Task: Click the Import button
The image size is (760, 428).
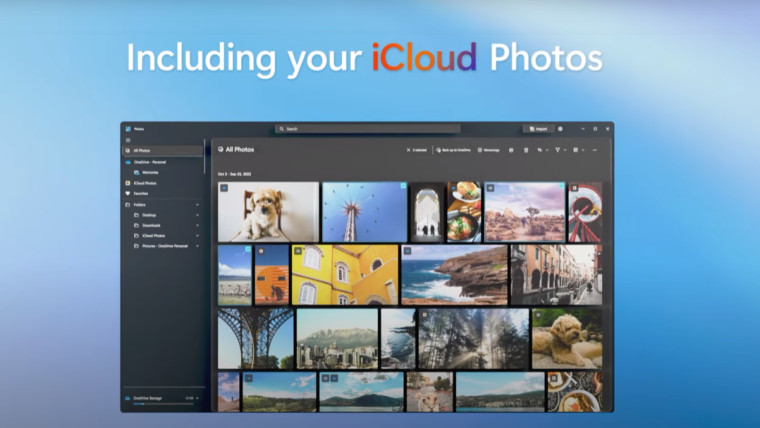Action: pos(537,129)
